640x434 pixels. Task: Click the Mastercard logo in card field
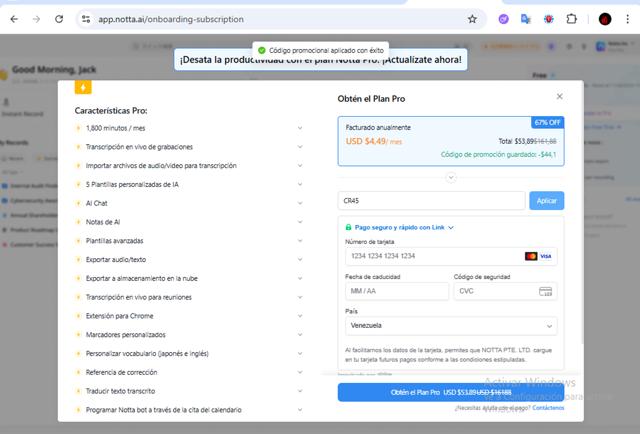(531, 256)
